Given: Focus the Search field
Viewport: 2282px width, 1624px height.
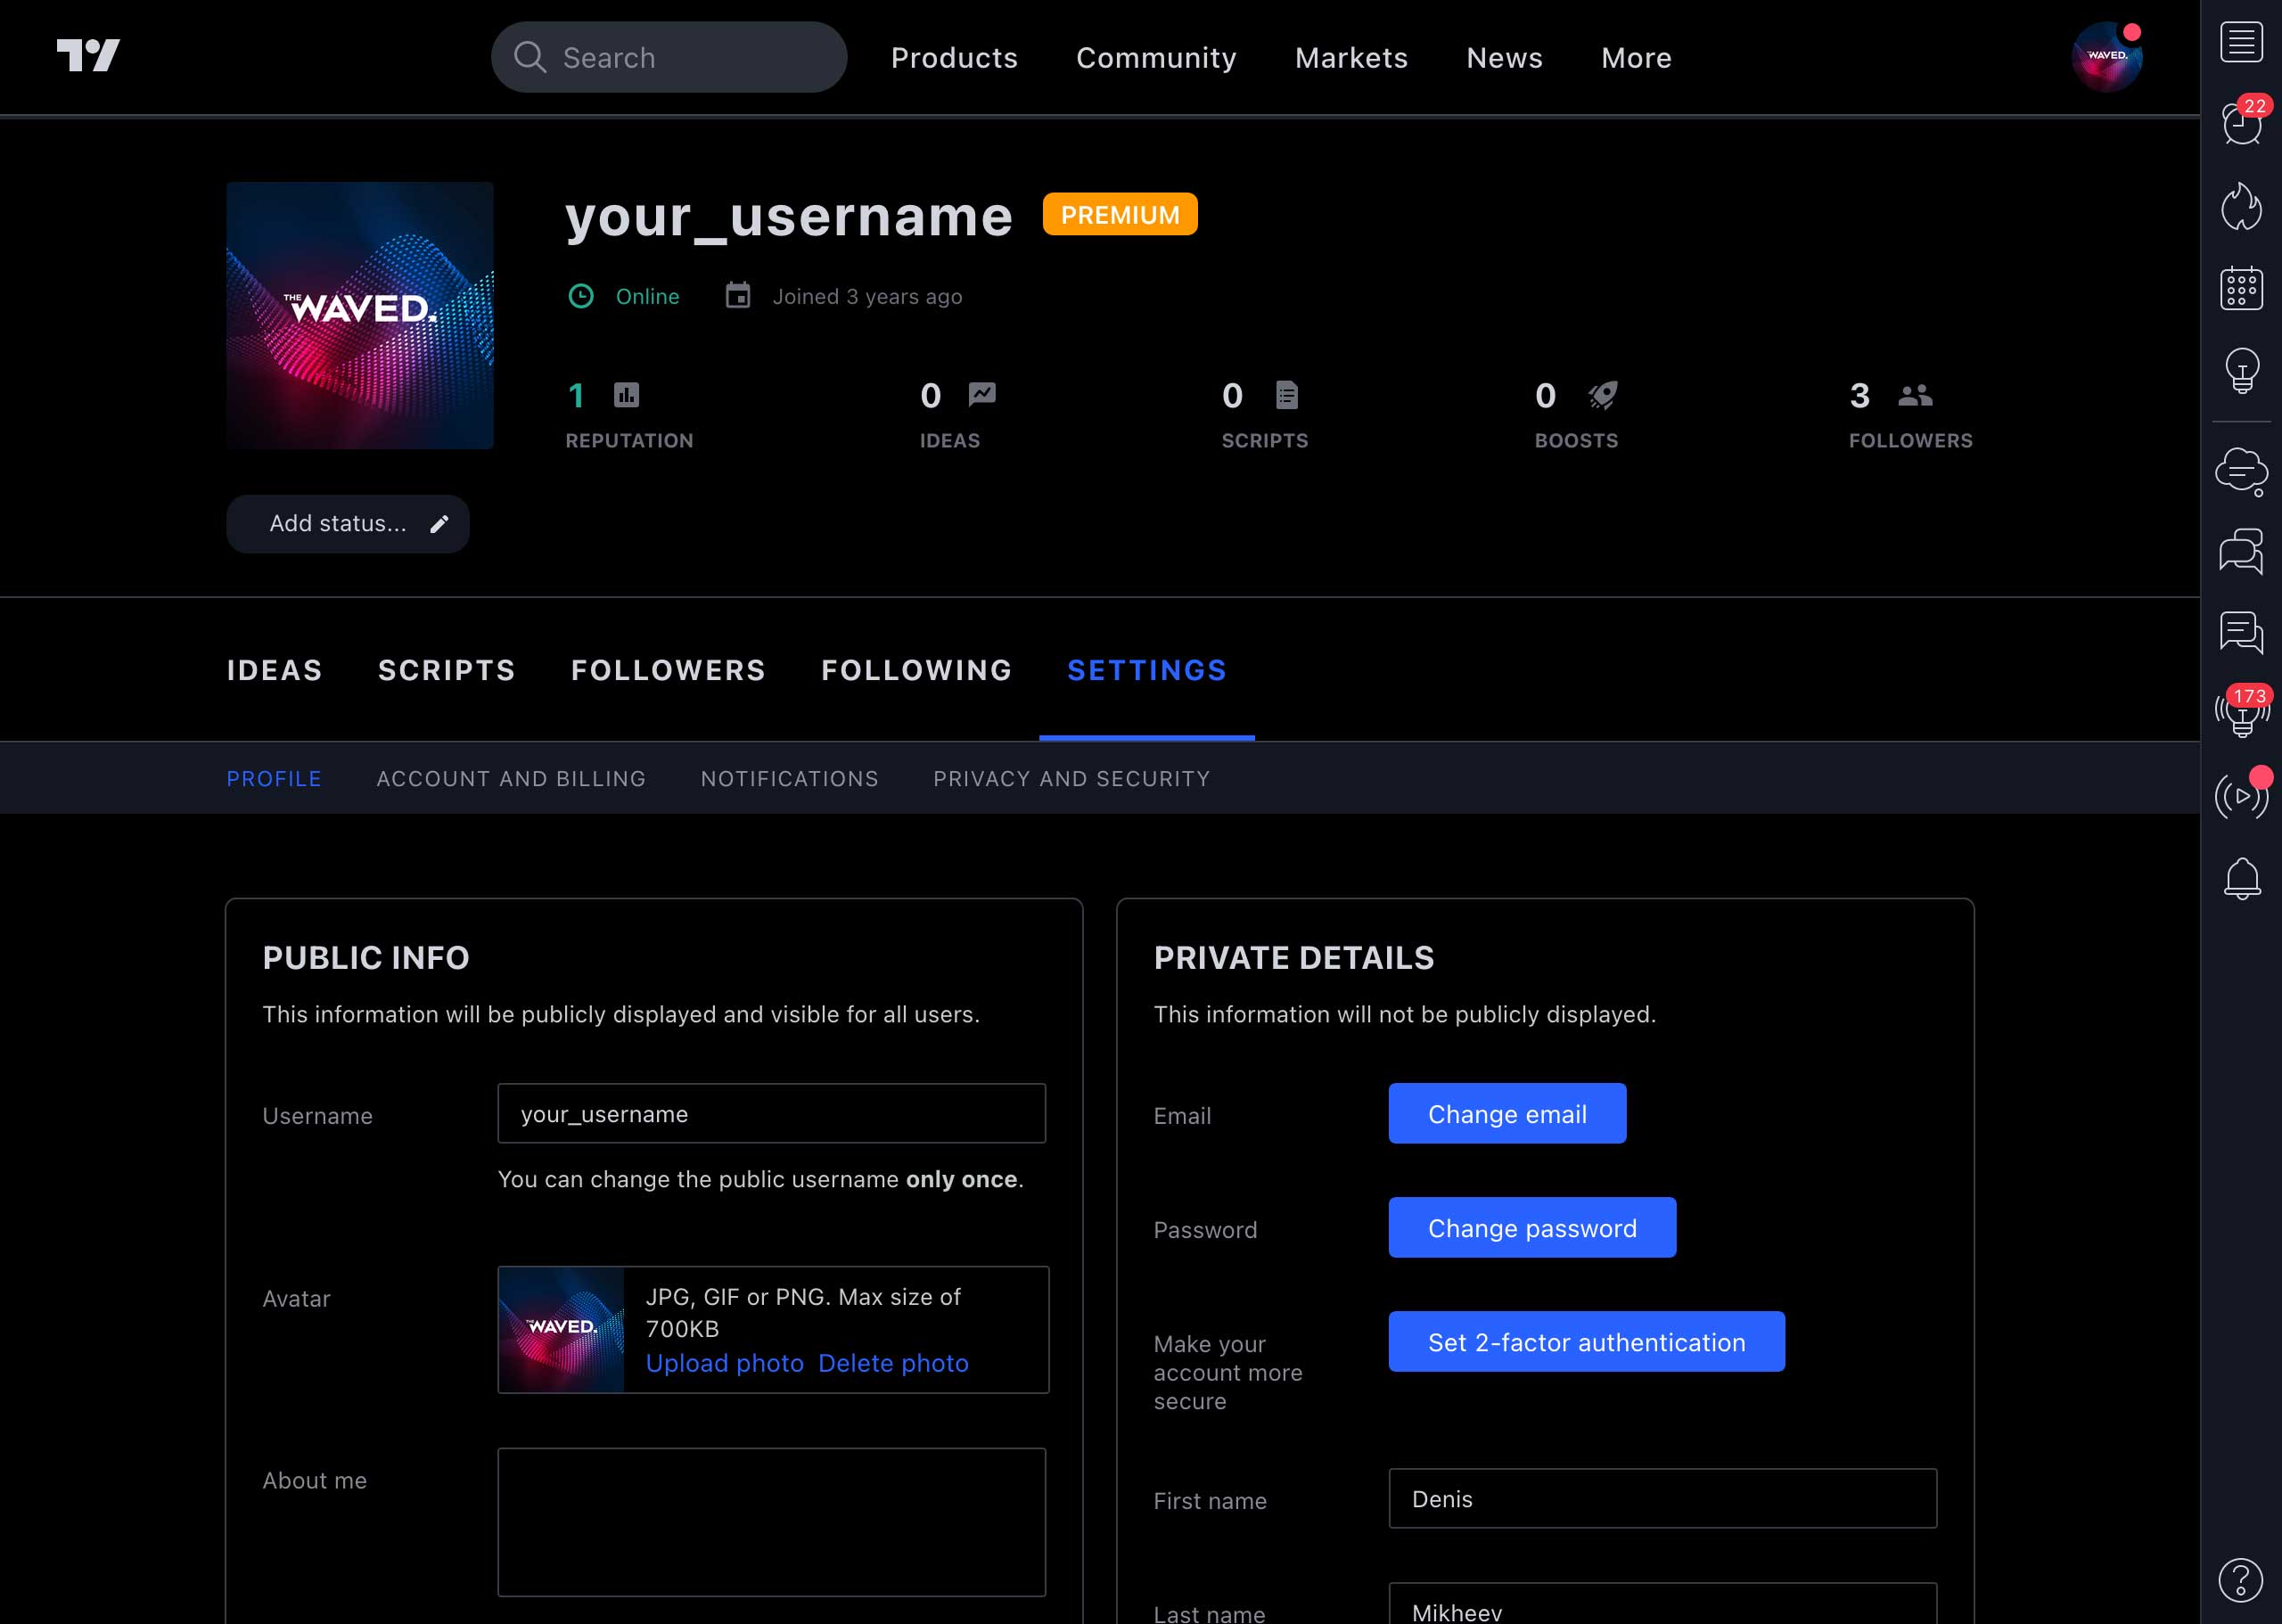Looking at the screenshot, I should tap(669, 57).
